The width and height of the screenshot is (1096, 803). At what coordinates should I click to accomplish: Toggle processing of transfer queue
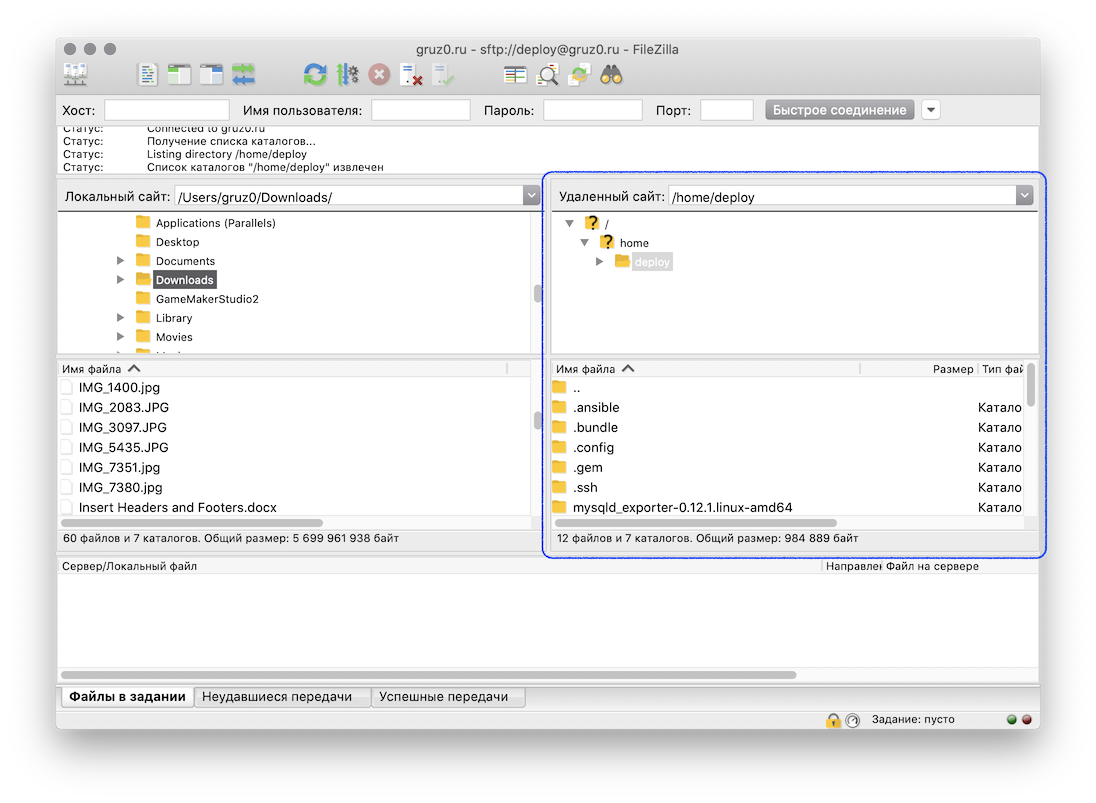347,74
